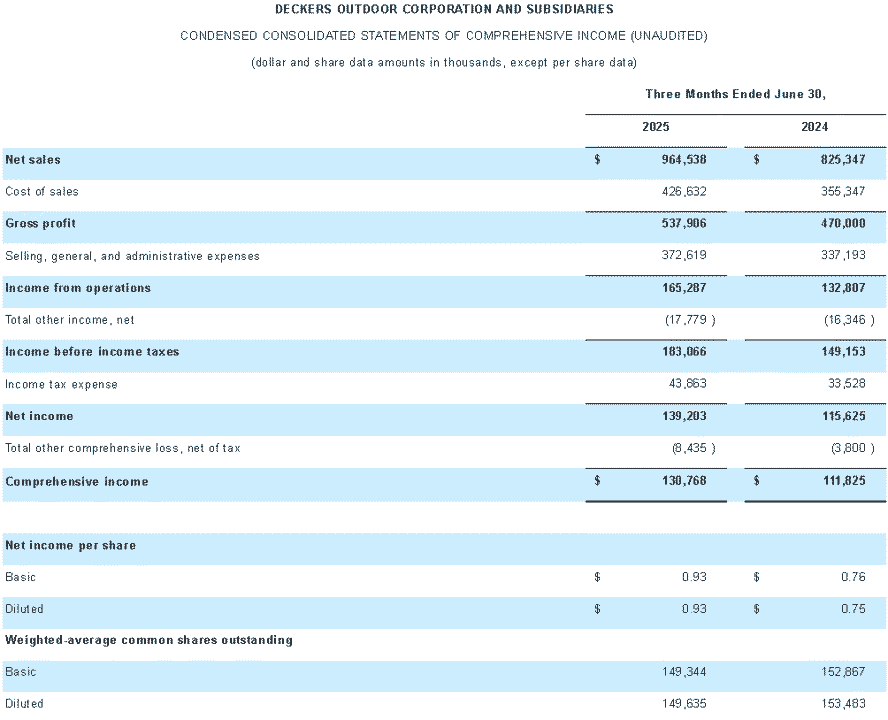888x720 pixels.
Task: Select the Three Months Ended June 30 header
Action: click(735, 94)
